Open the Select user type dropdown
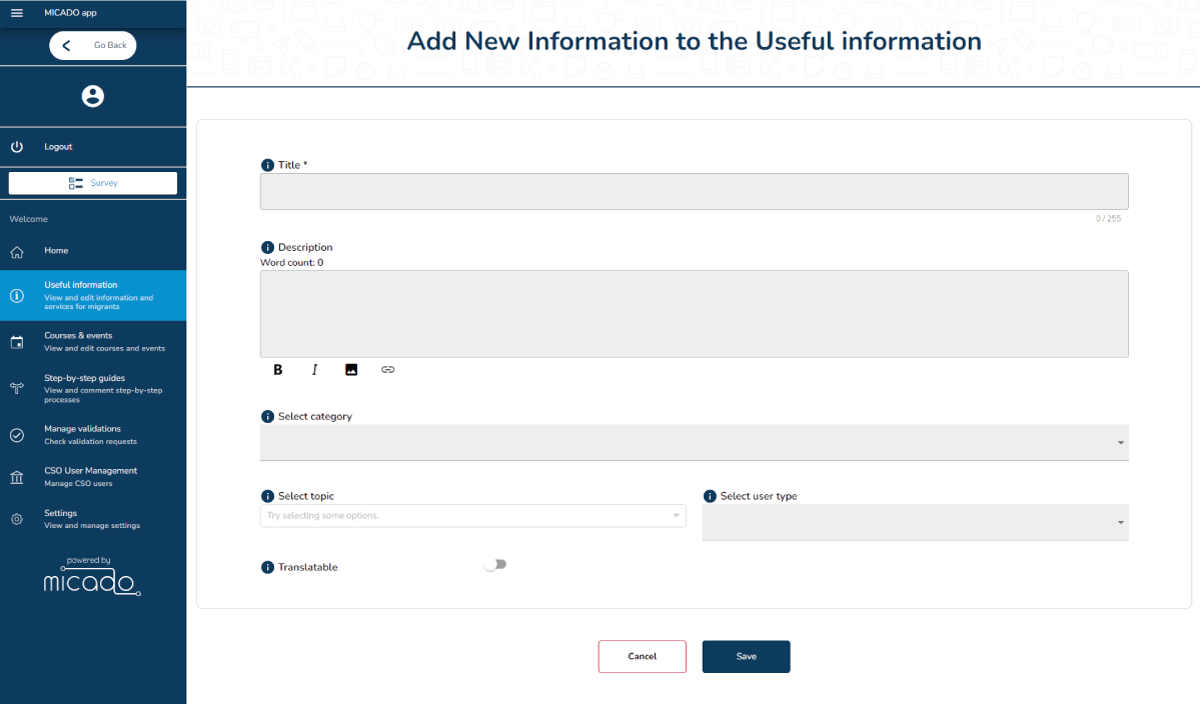The height and width of the screenshot is (704, 1200). point(915,522)
